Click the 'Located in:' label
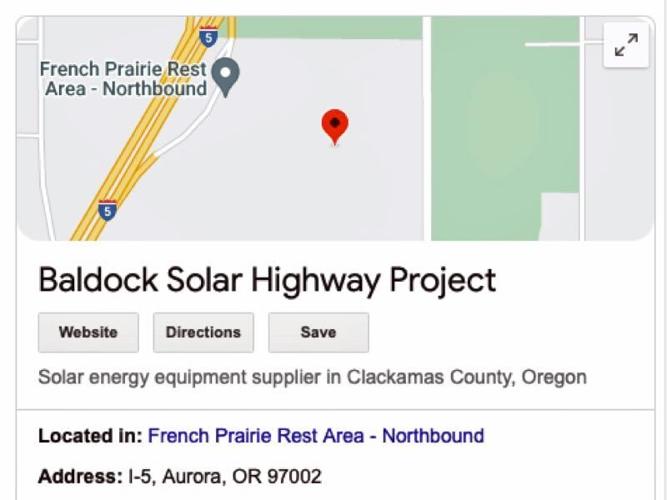This screenshot has width=667, height=500. coord(90,436)
